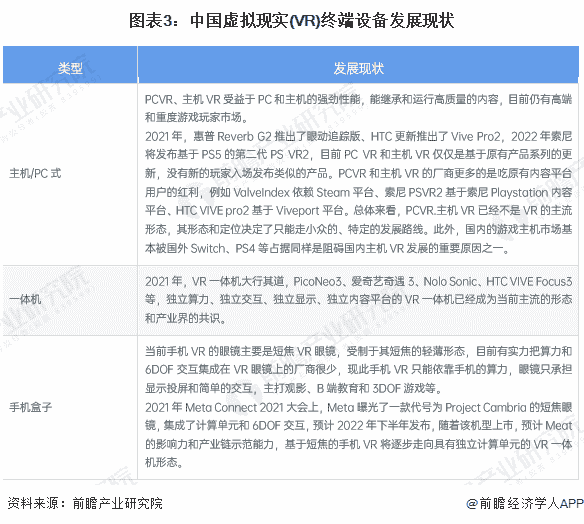Screen dimensions: 584x524
Task: Click the chart title 图表3 heading
Action: [291, 20]
